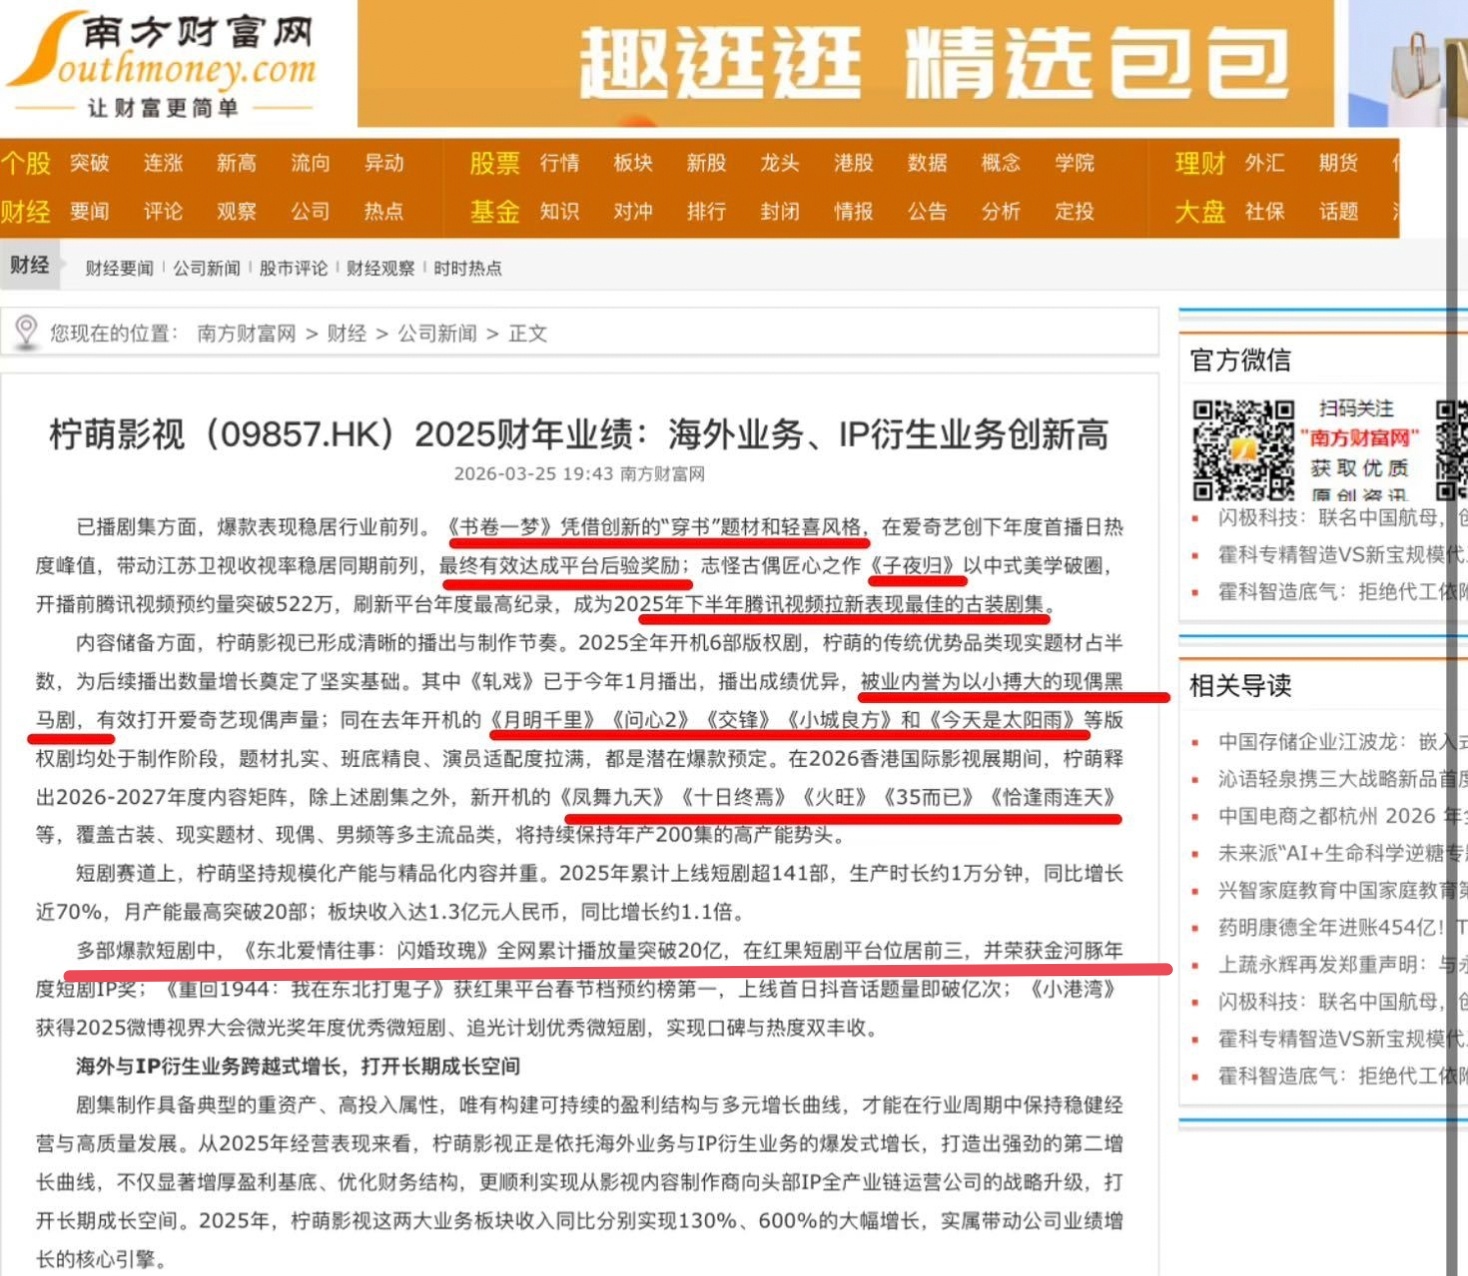Viewport: 1468px width, 1276px height.
Task: Select the 财经 sub-navigation tab
Action: [x=30, y=265]
